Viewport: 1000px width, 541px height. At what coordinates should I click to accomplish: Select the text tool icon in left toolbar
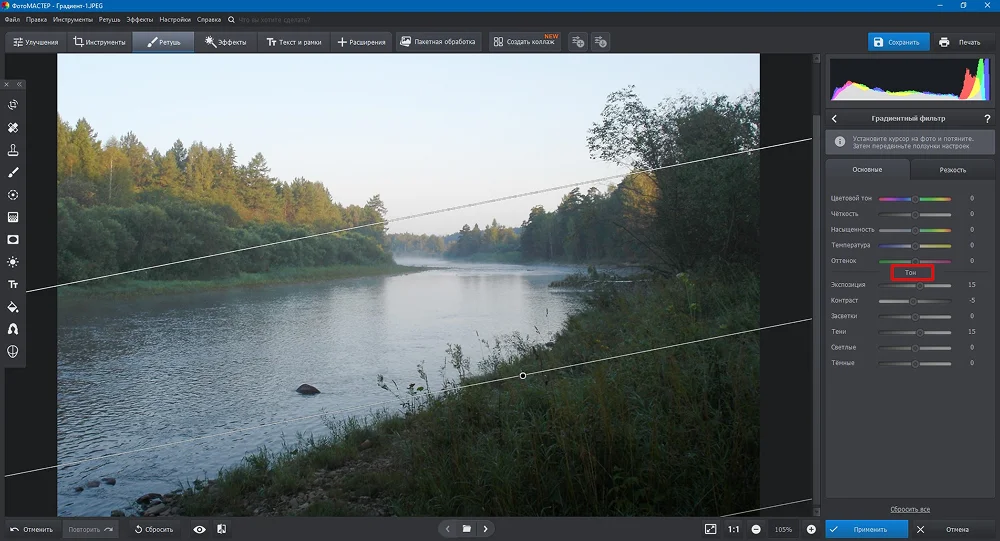13,285
